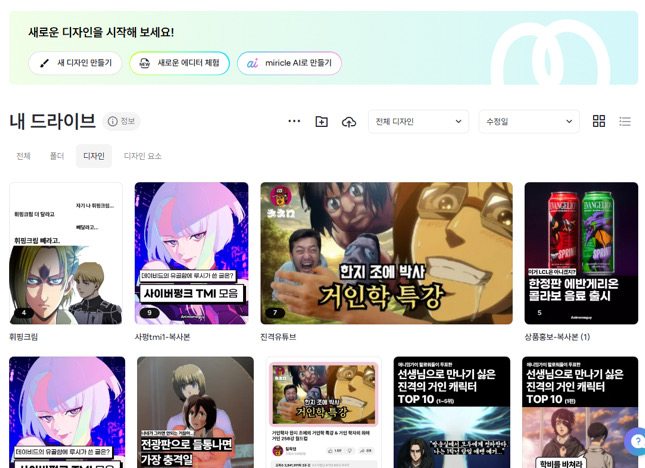Select the 디자인 요소 tab
This screenshot has width=645, height=468.
pyautogui.click(x=143, y=156)
